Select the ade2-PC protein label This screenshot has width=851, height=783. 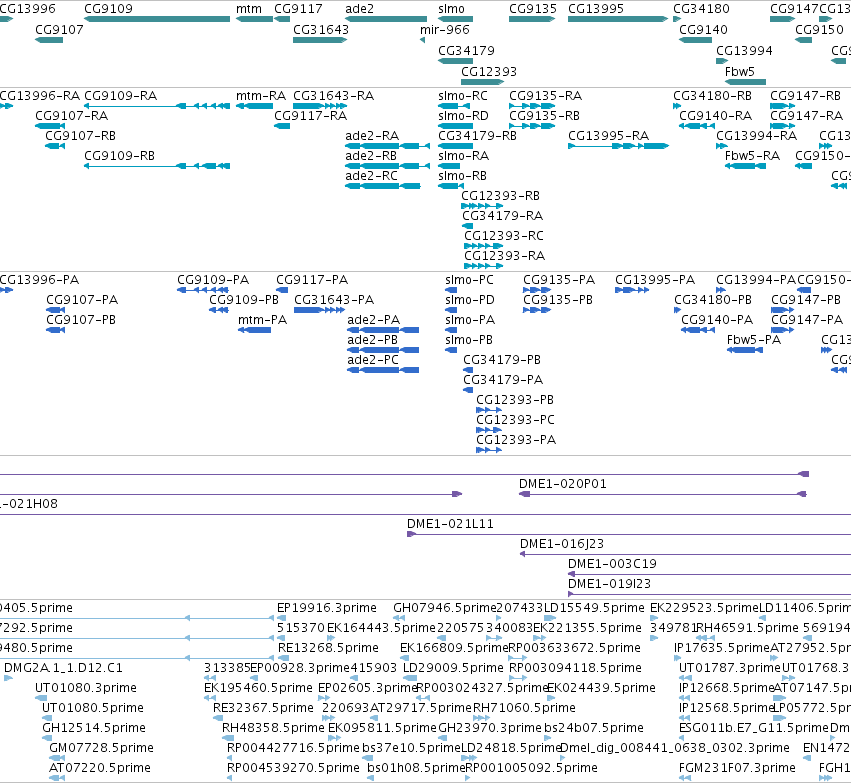[373, 360]
